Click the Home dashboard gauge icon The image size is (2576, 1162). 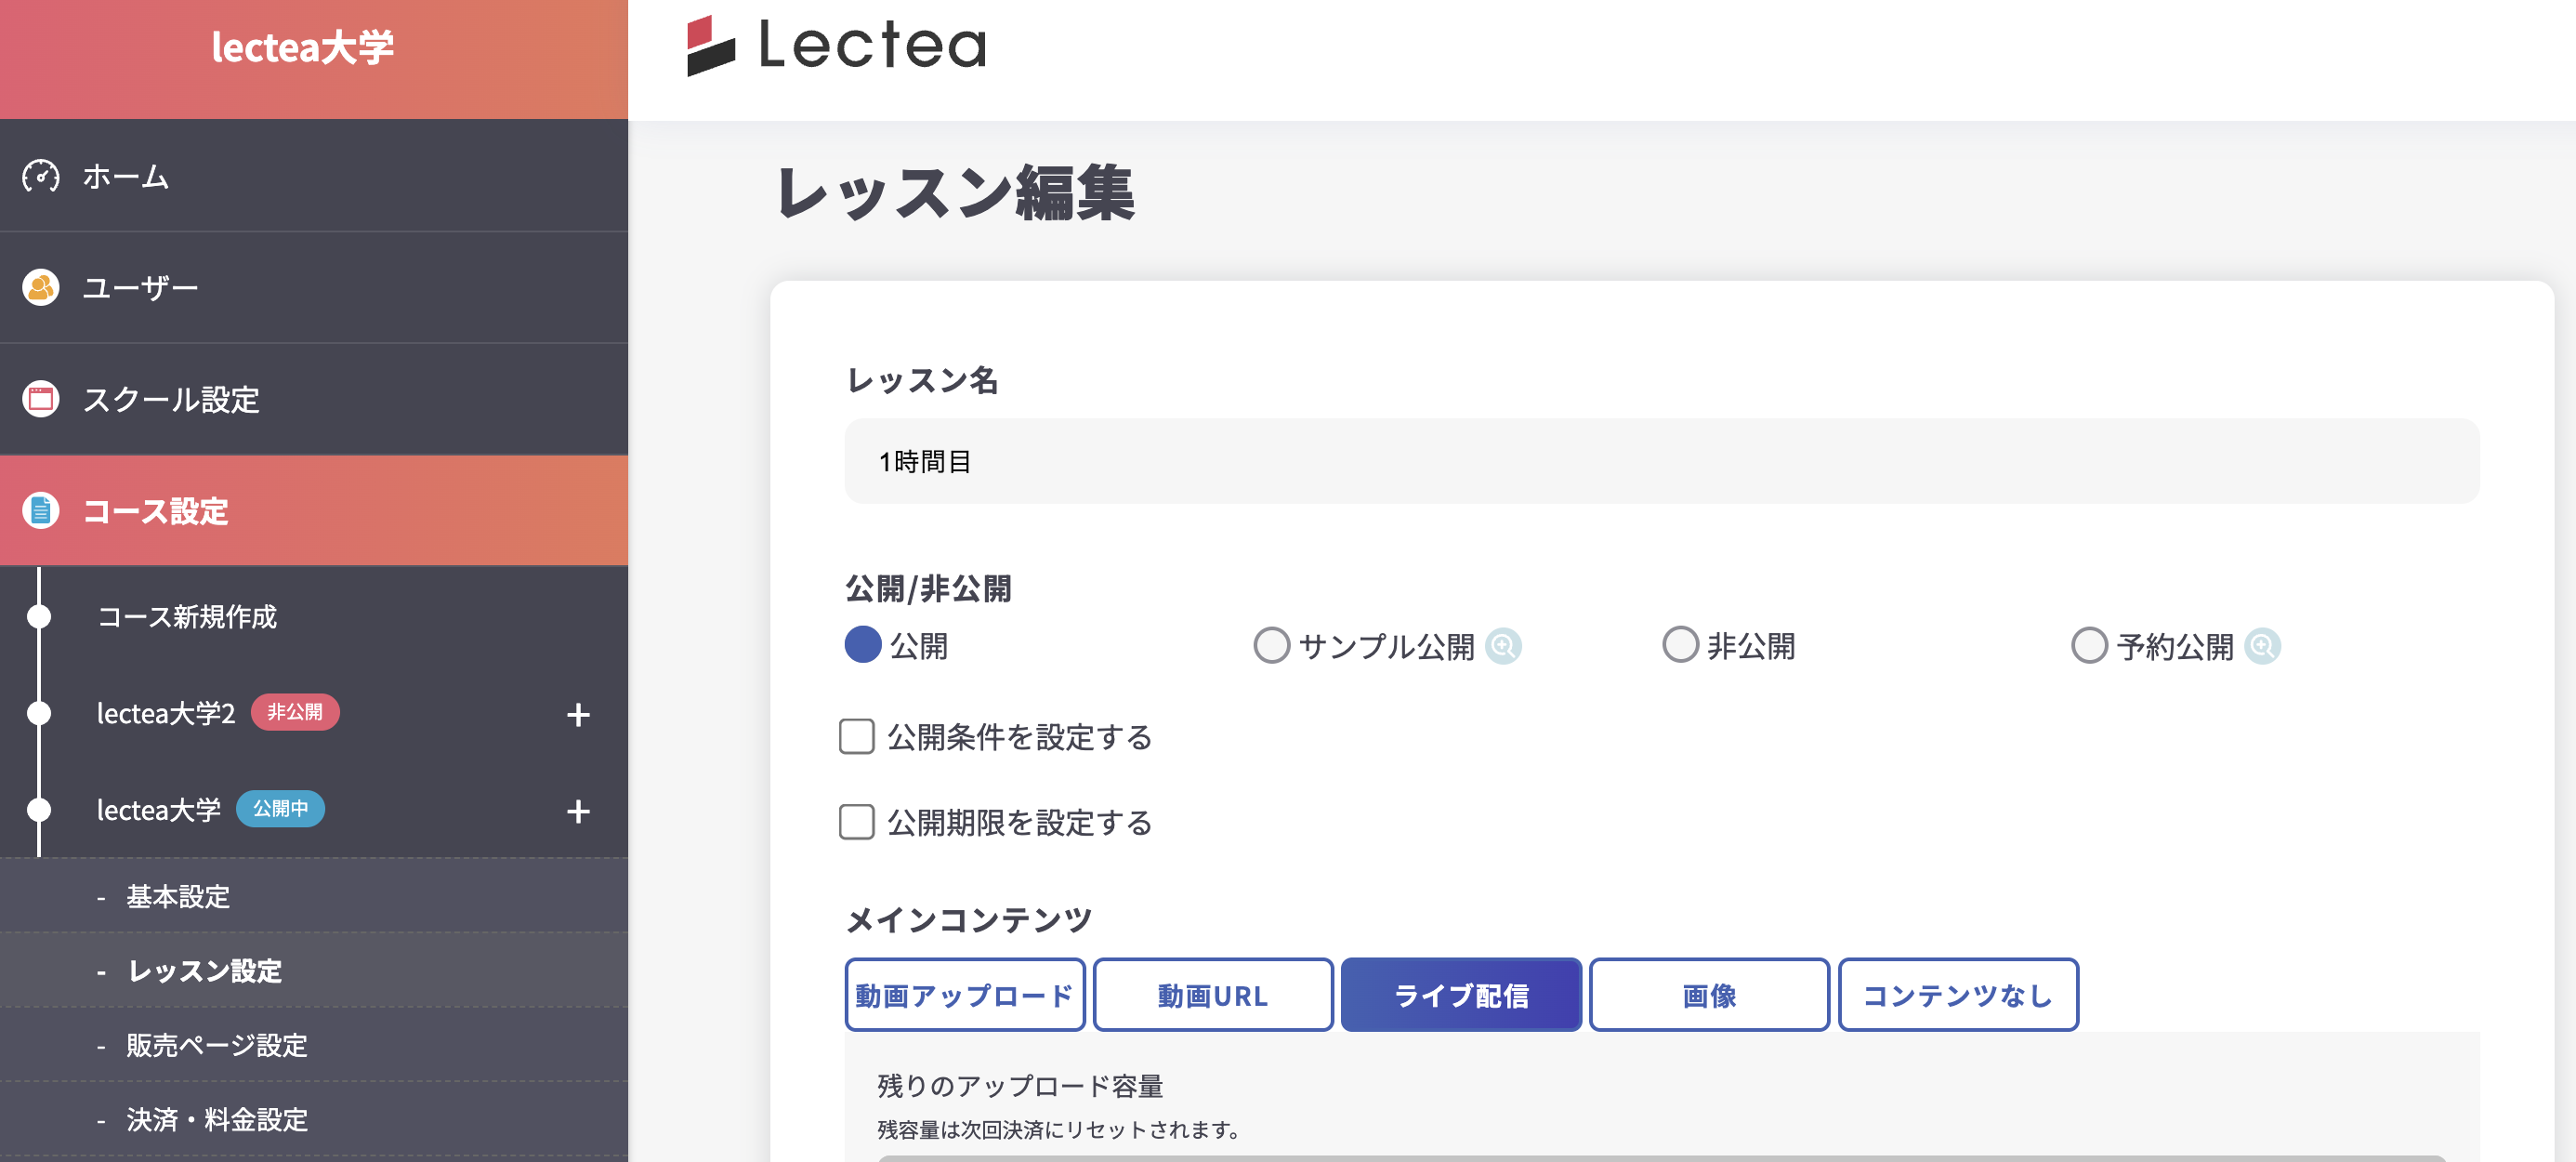click(41, 176)
